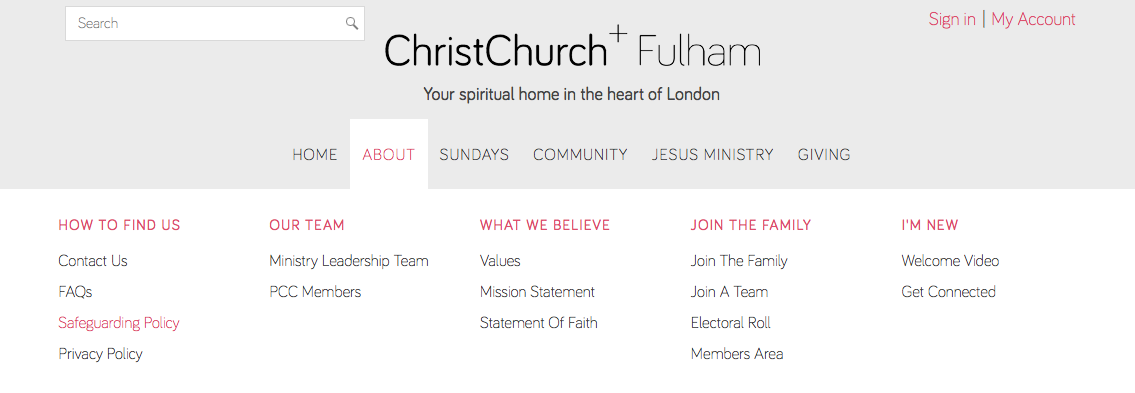Viewport: 1135px width, 393px height.
Task: View the Ministry Leadership Team page
Action: pos(349,261)
